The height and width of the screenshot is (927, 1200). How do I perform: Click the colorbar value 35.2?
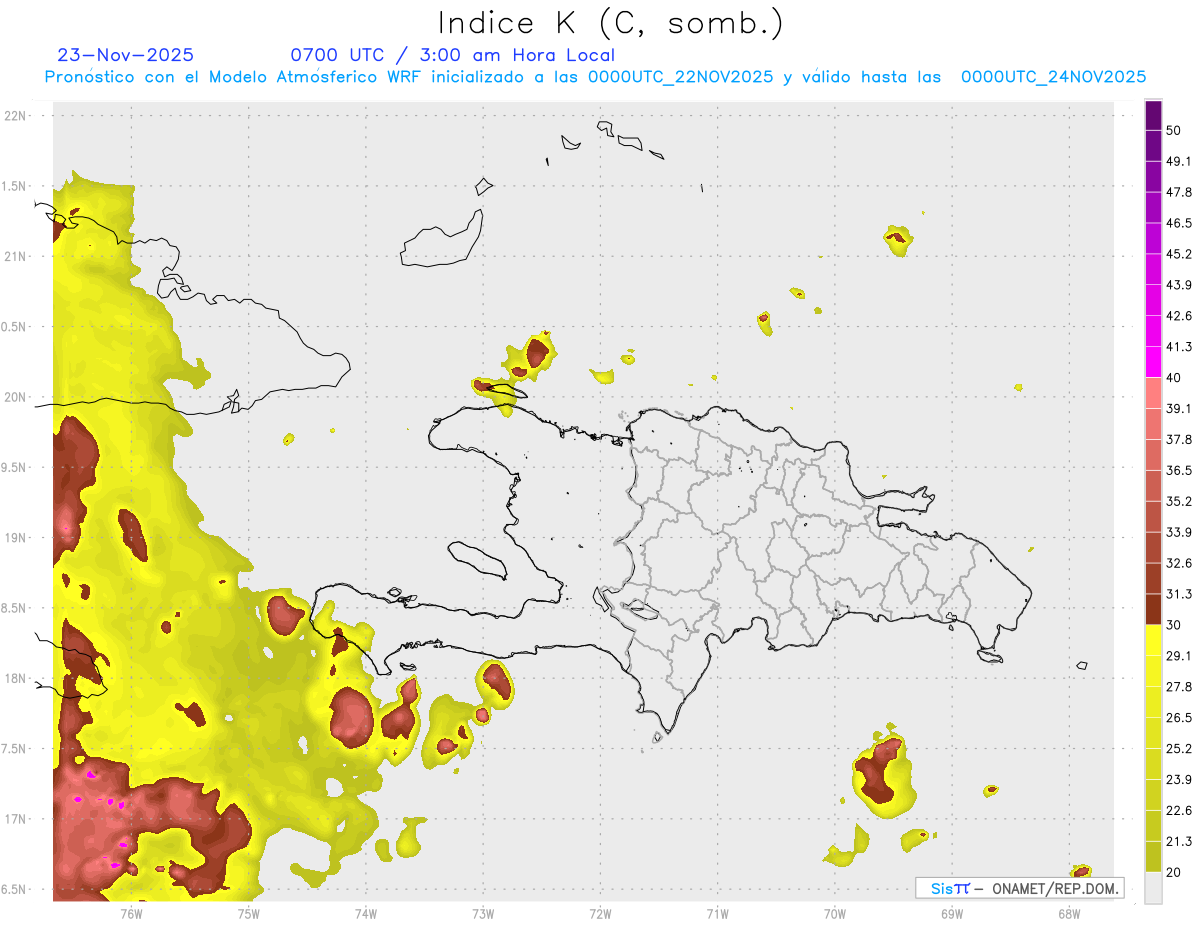point(1179,501)
